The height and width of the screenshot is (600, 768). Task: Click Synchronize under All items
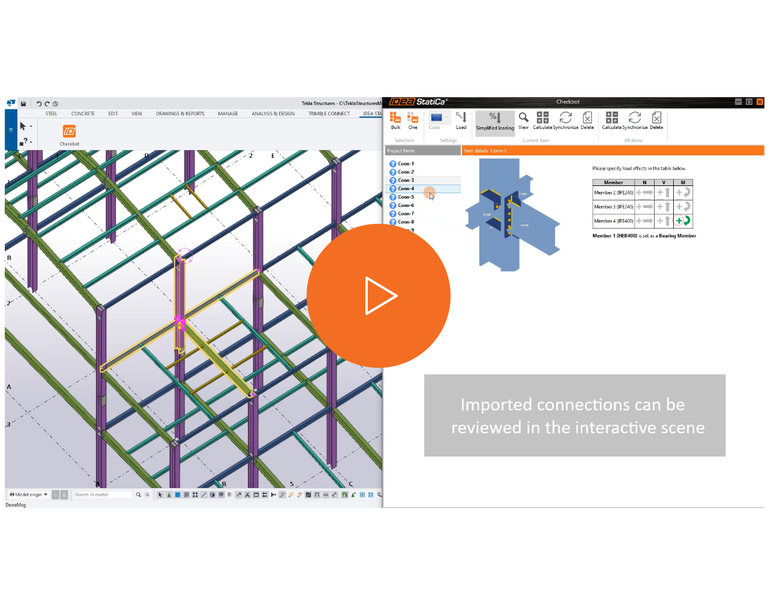pyautogui.click(x=635, y=120)
